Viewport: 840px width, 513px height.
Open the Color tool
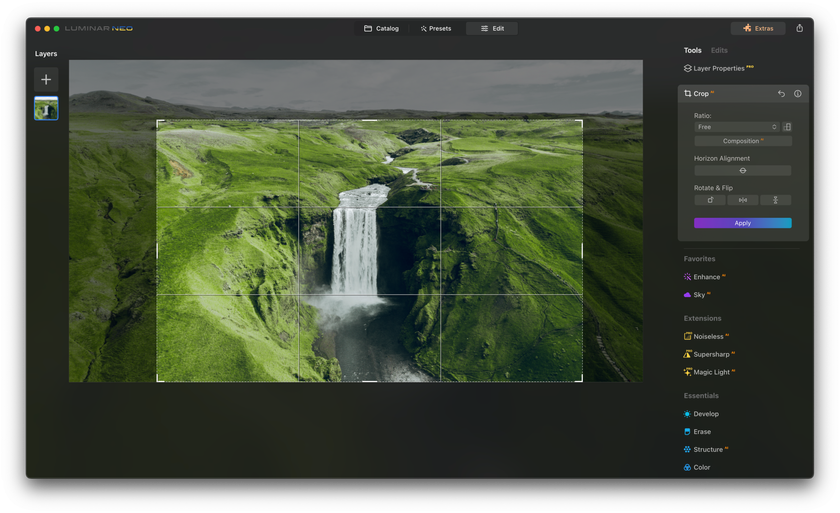tap(697, 467)
